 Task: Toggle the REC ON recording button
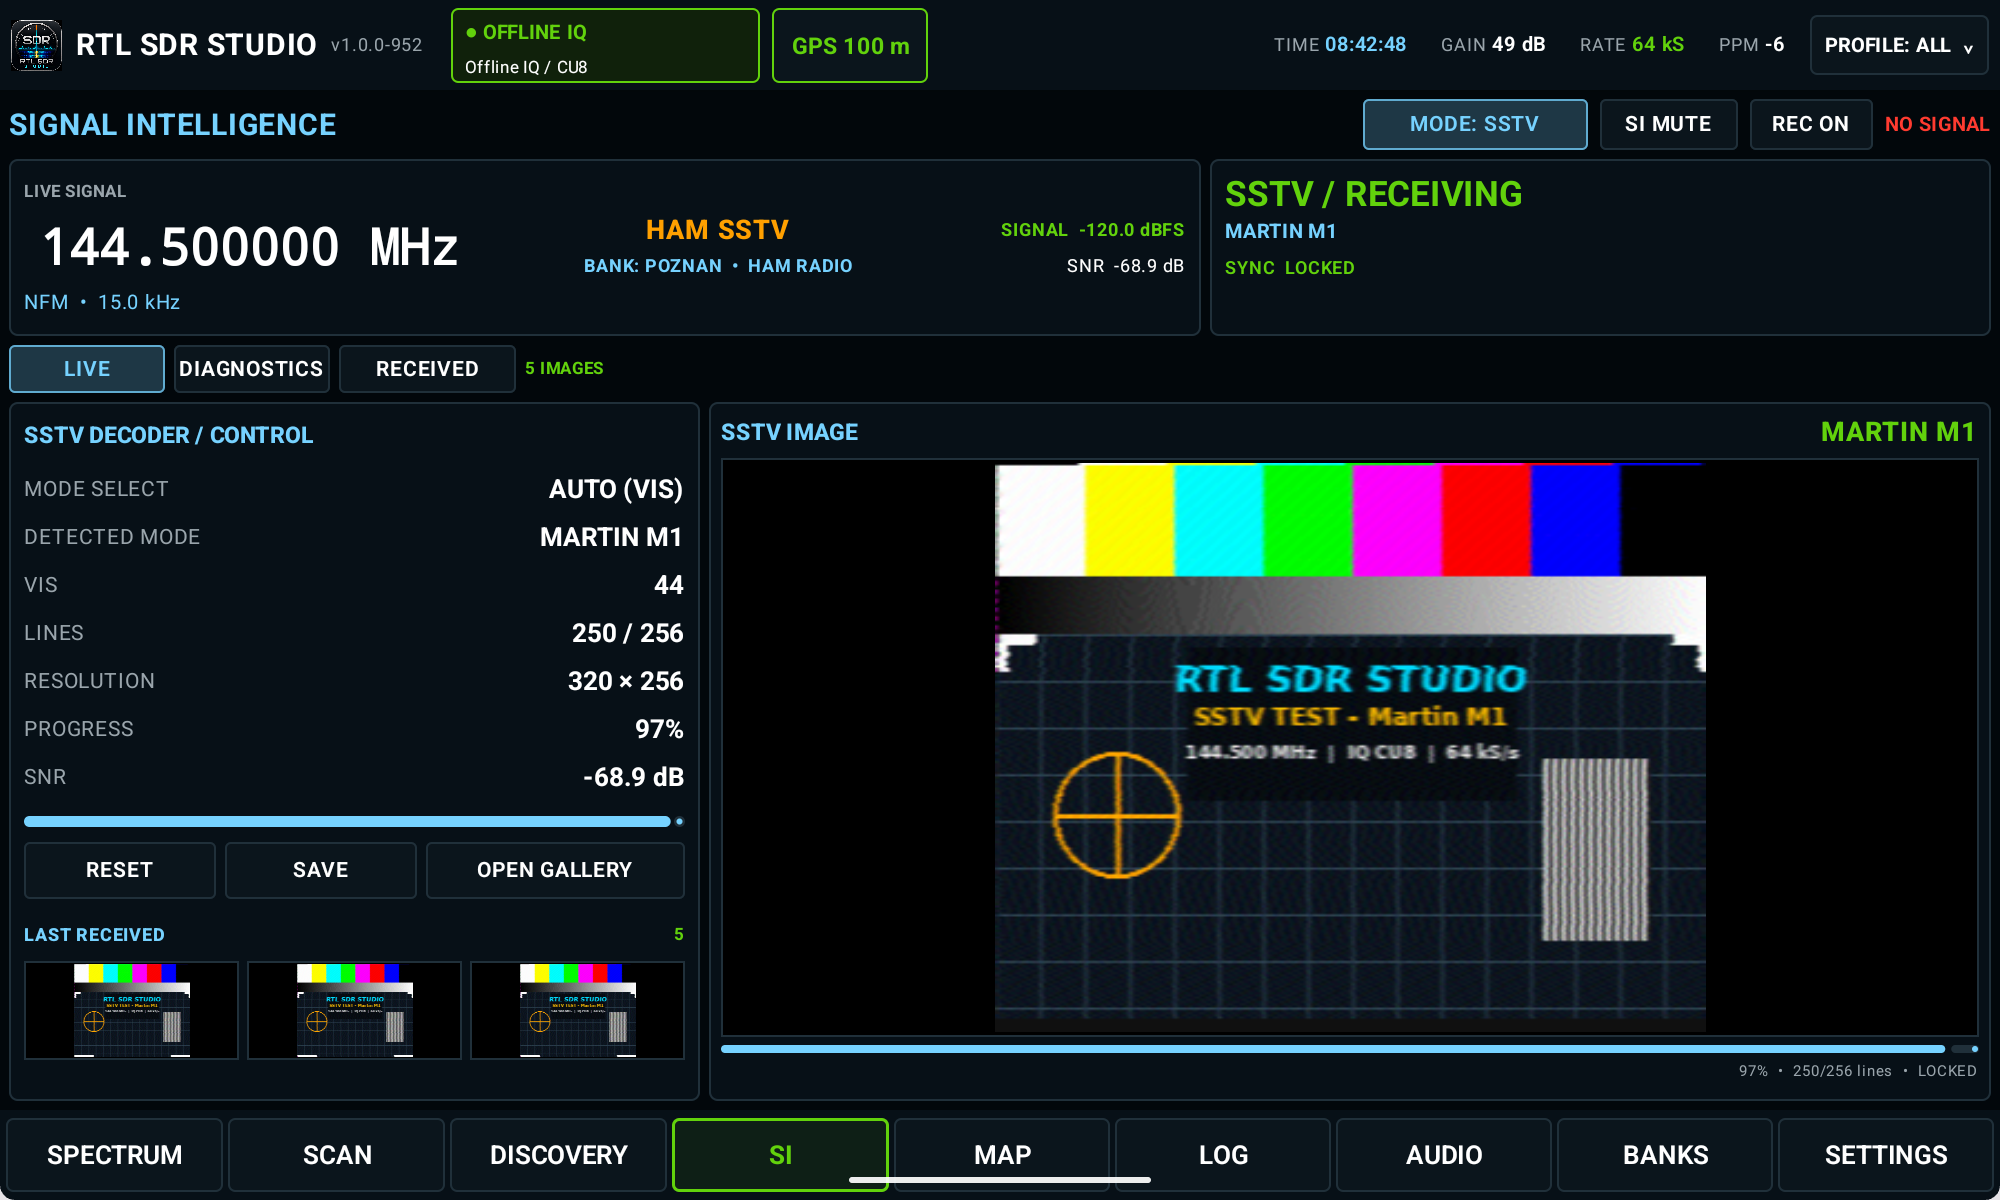pyautogui.click(x=1810, y=124)
